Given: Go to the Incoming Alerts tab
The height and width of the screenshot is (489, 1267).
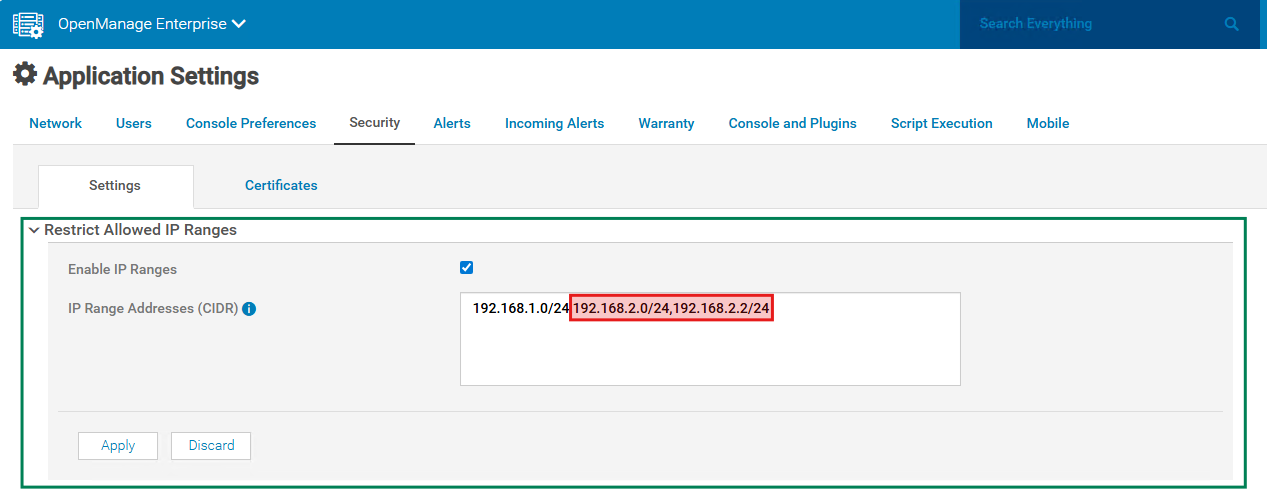Looking at the screenshot, I should click(555, 123).
